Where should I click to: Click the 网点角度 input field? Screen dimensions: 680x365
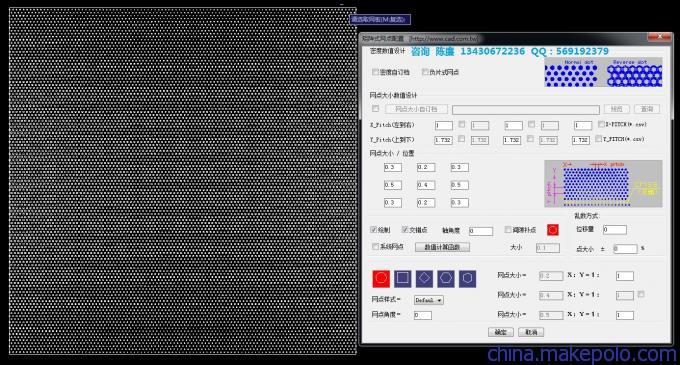click(x=423, y=315)
